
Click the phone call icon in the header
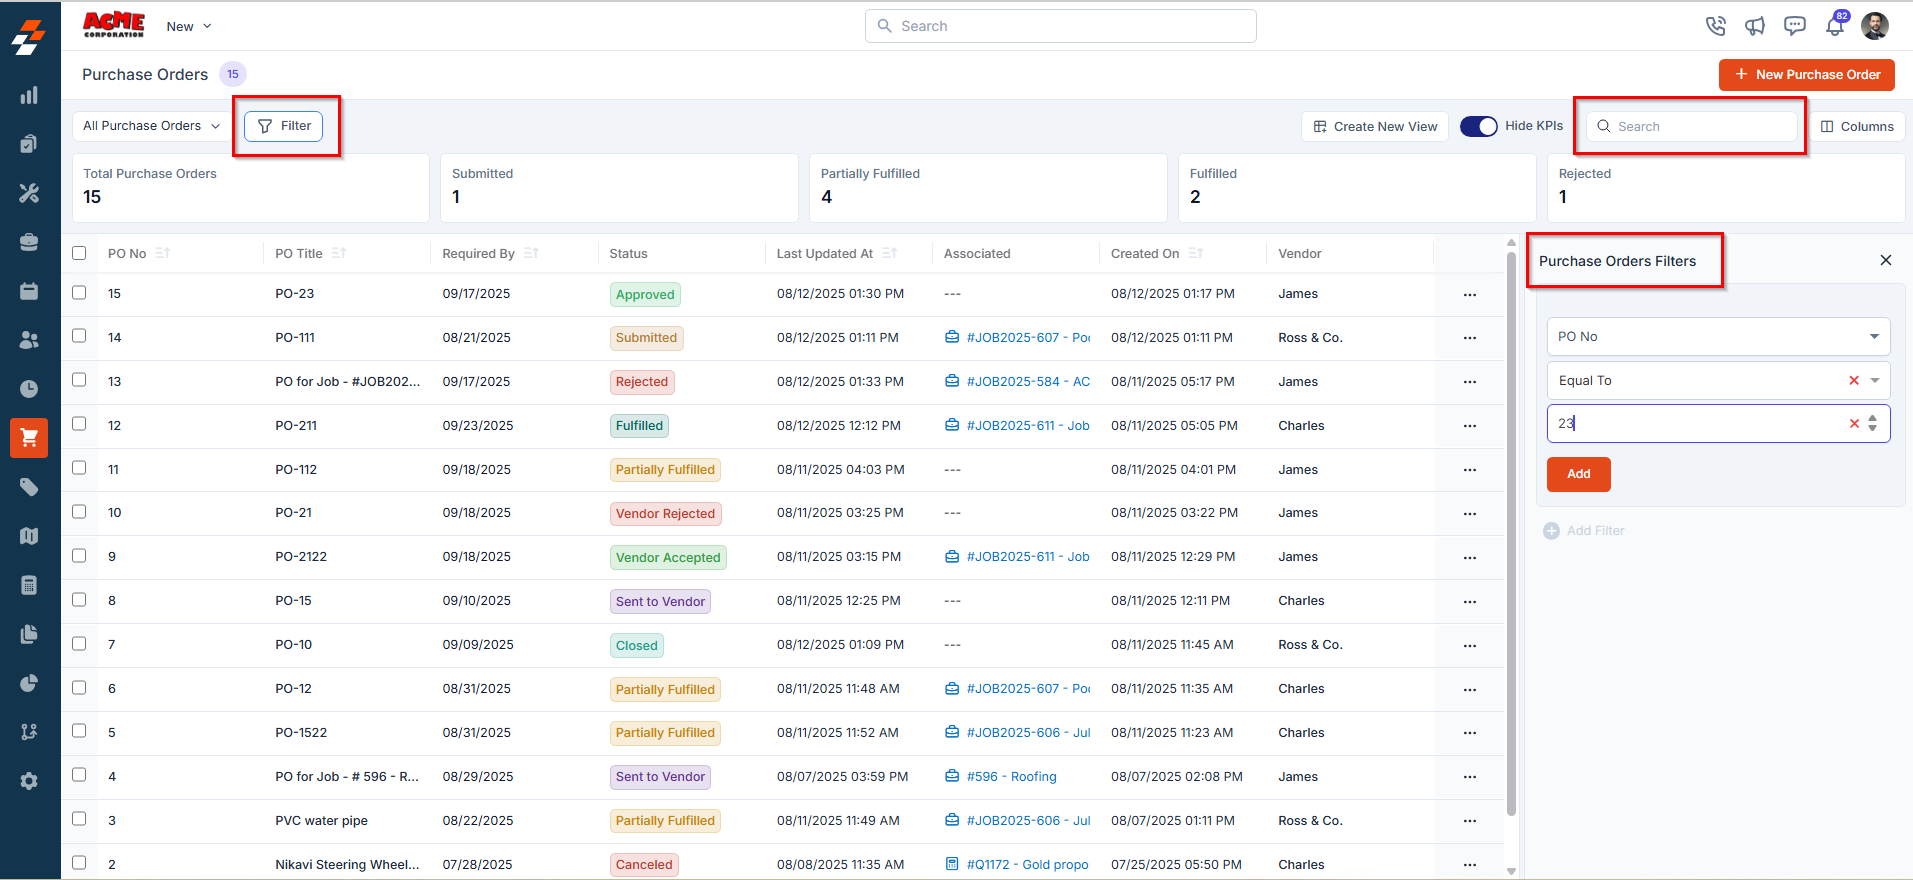tap(1716, 26)
